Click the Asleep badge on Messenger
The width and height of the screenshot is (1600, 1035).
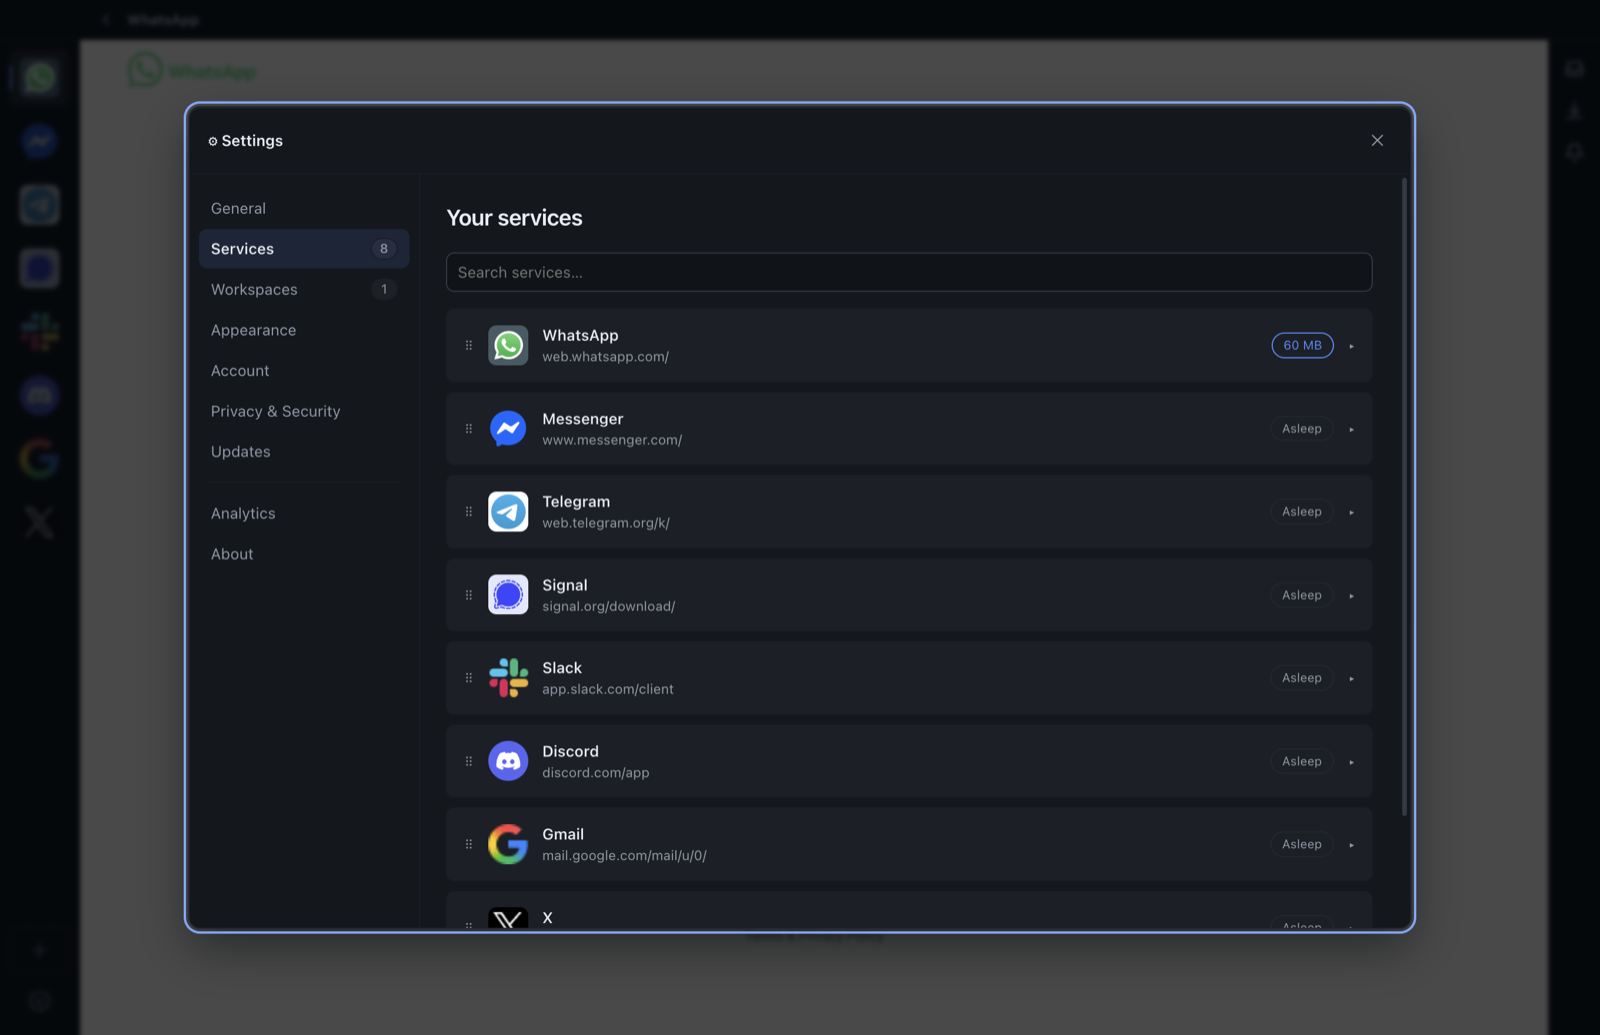coord(1302,428)
